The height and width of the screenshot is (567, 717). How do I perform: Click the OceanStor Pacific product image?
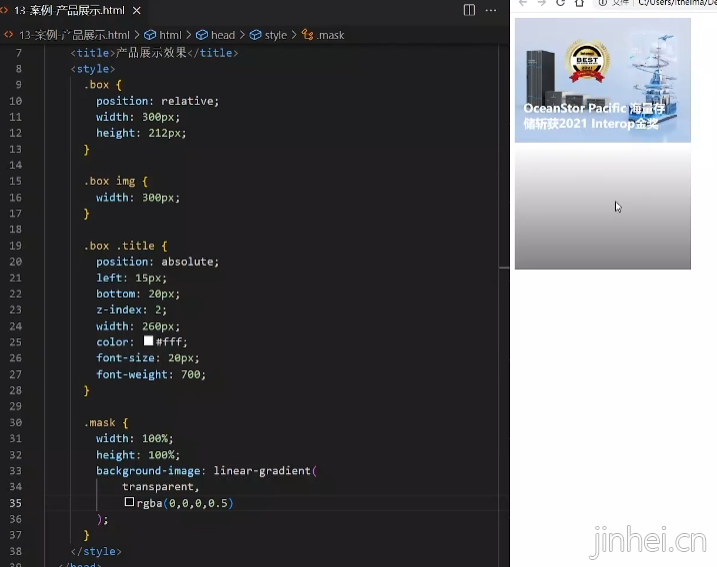(603, 80)
